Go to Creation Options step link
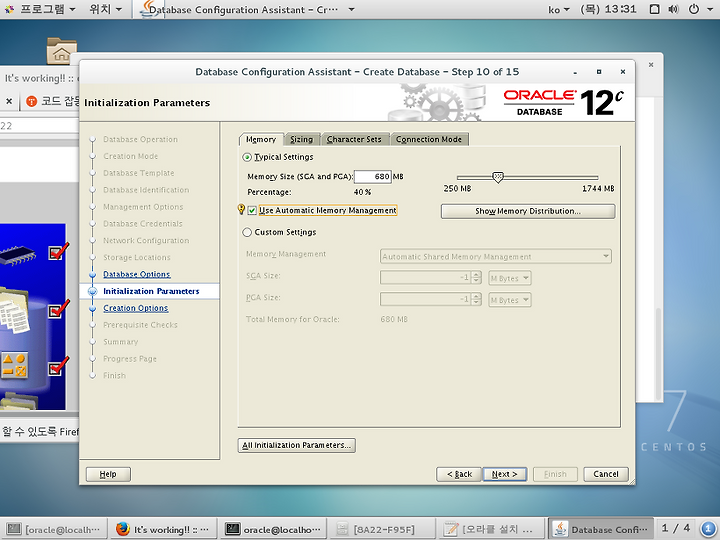720x540 pixels. click(135, 308)
